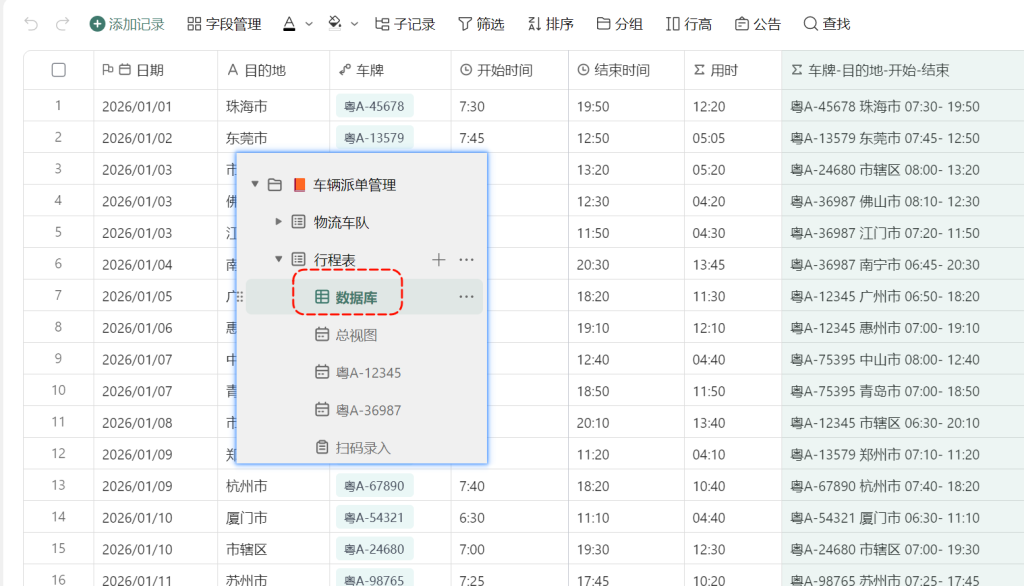Click plate tag 粤A-67890 in row 13

374,486
